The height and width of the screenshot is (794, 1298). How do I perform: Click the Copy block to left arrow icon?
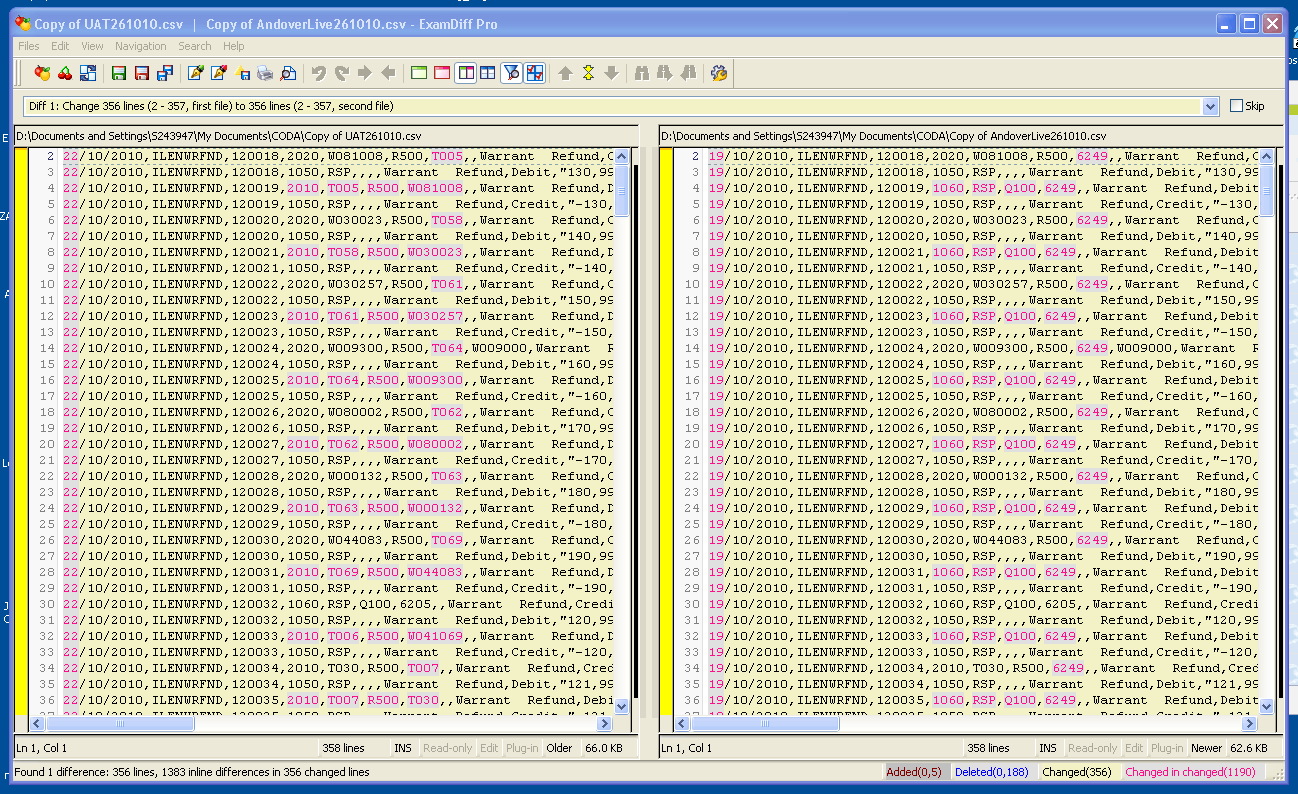[x=388, y=73]
